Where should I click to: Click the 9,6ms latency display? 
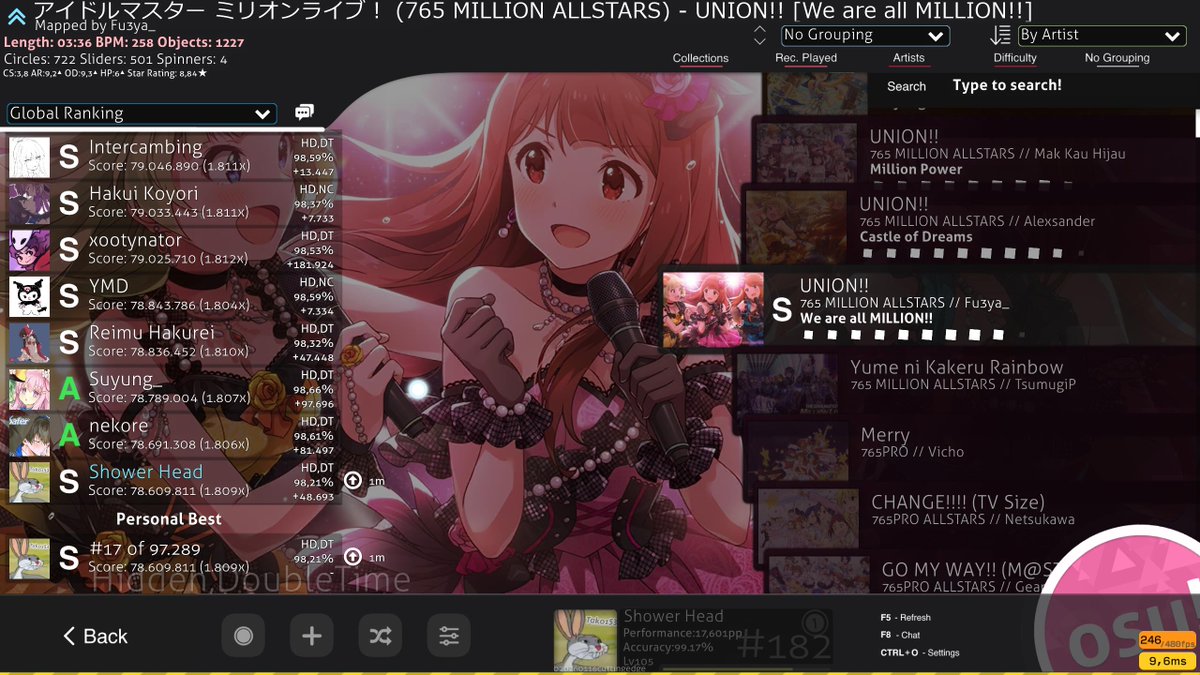coord(1166,661)
